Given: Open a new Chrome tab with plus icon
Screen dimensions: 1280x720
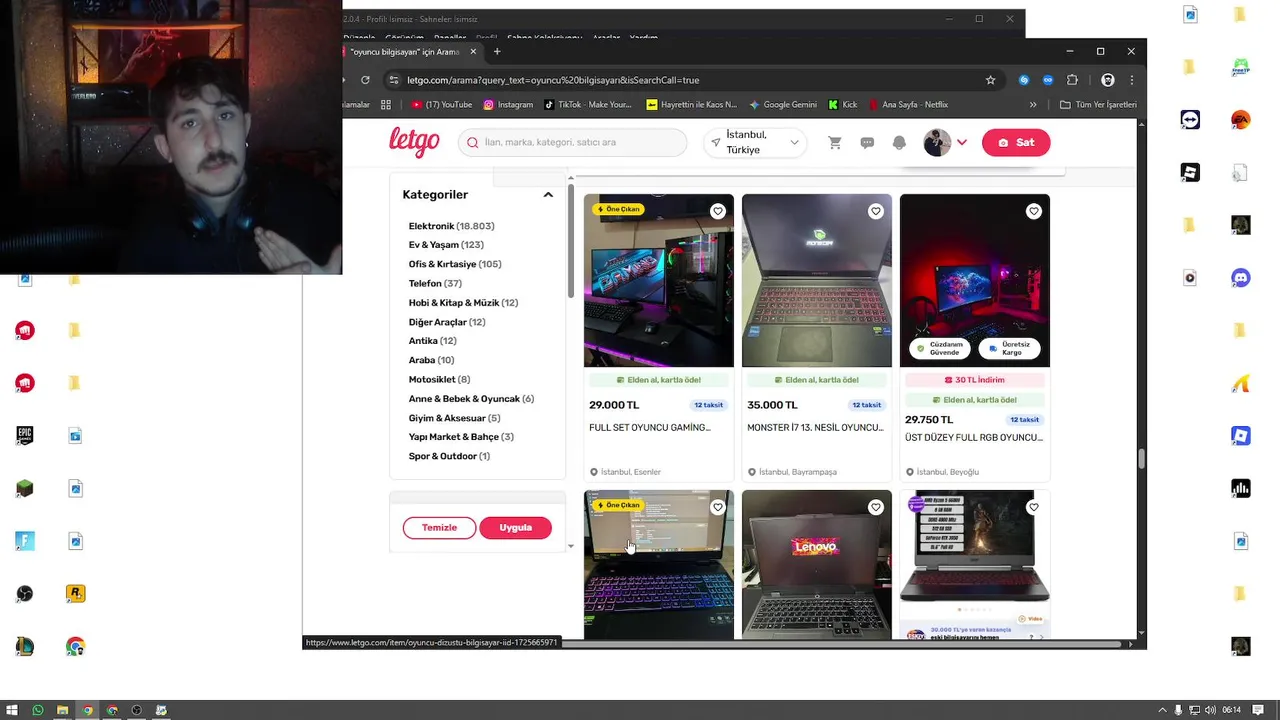Looking at the screenshot, I should pos(497,52).
